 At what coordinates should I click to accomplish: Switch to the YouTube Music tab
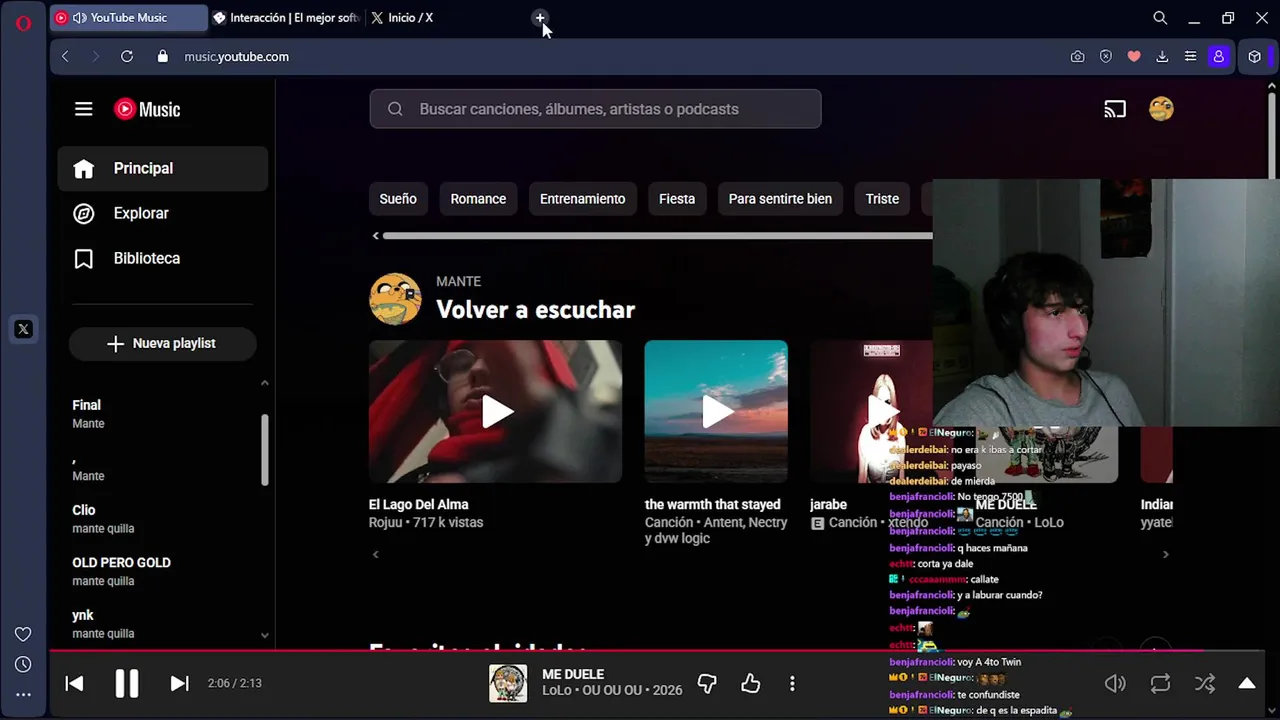129,18
